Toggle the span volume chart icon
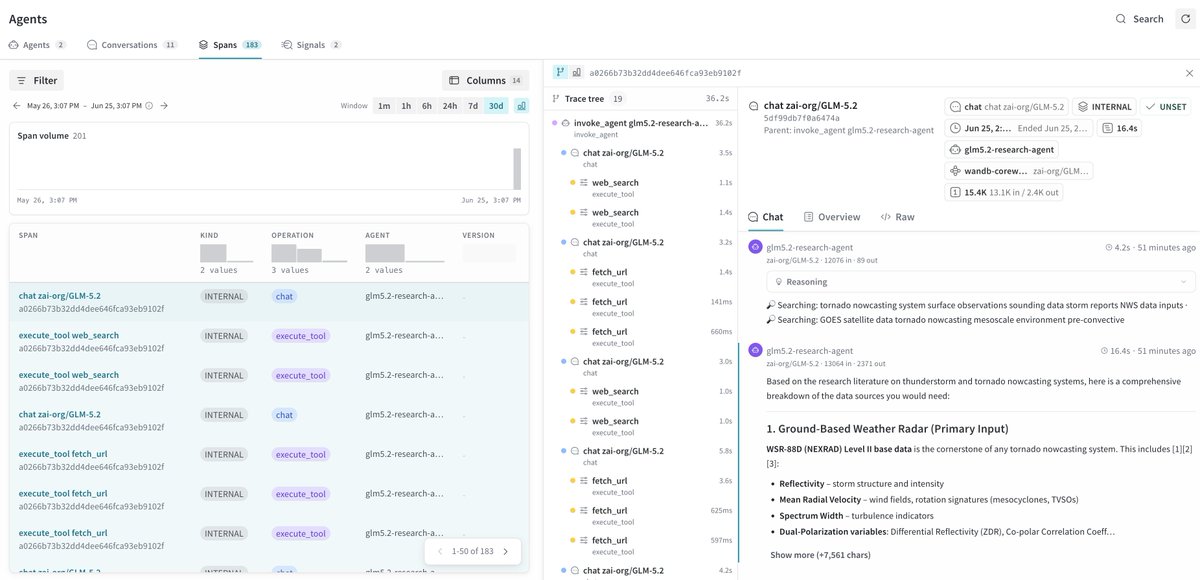Screen dimensions: 1200x580 [x=521, y=105]
